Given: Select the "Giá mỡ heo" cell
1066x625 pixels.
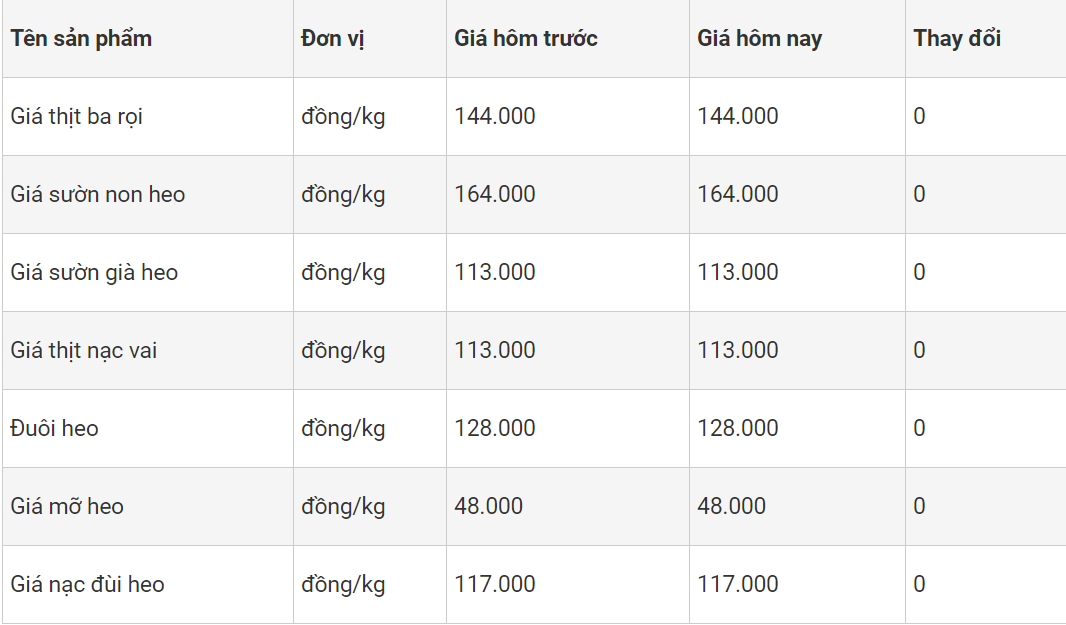Looking at the screenshot, I should [x=67, y=507].
